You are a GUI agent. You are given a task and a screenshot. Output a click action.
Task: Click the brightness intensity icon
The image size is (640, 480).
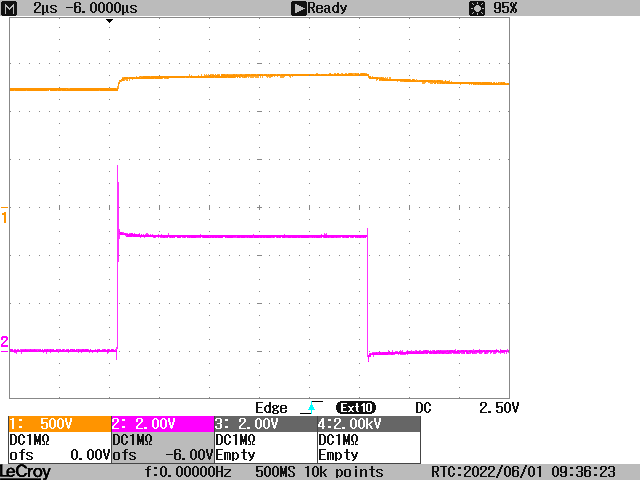[x=477, y=8]
